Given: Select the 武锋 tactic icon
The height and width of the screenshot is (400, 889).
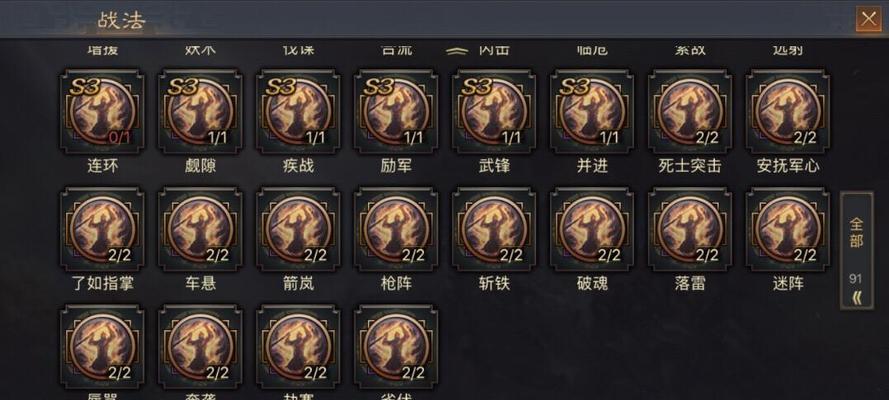Looking at the screenshot, I should click(x=494, y=112).
